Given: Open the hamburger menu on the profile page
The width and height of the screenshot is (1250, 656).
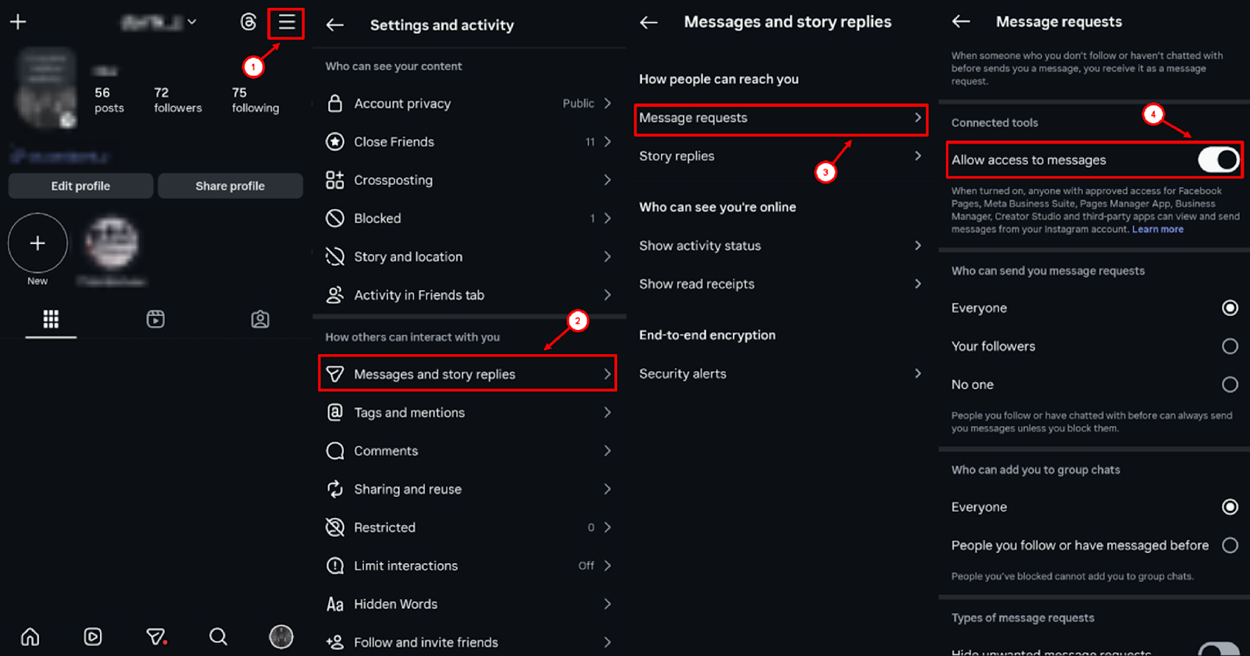Looking at the screenshot, I should pos(285,23).
